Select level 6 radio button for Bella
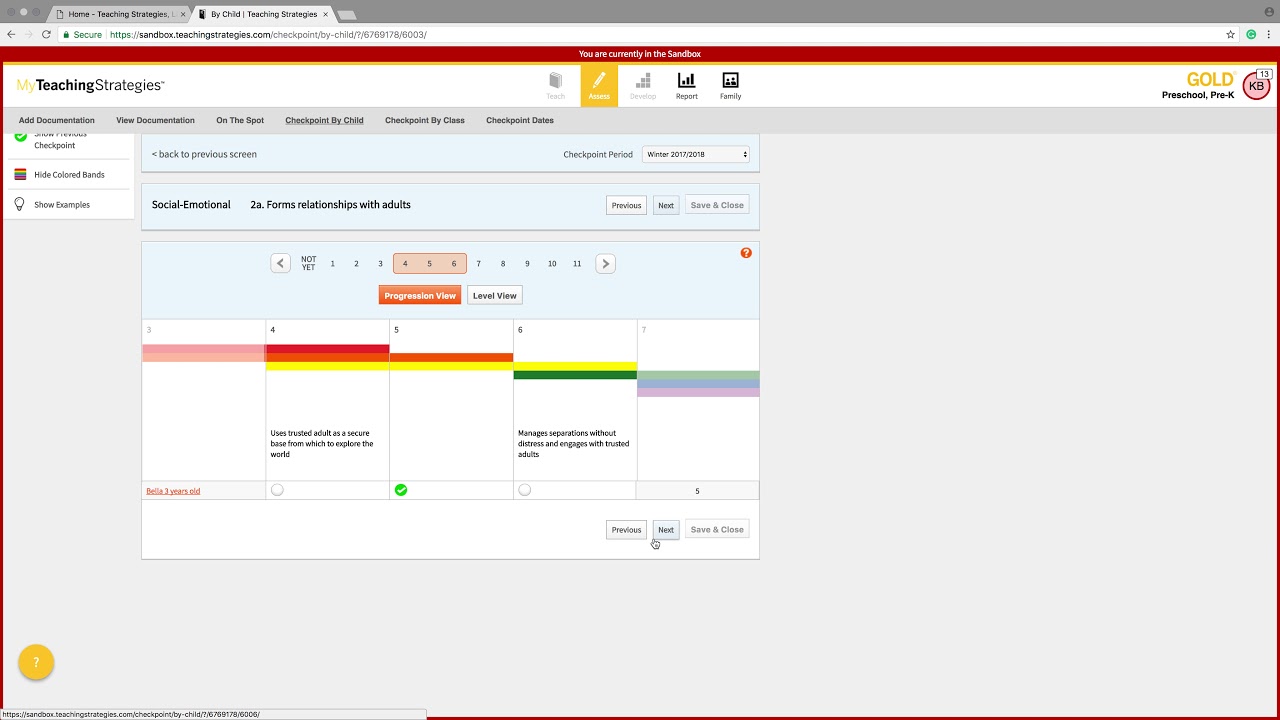Screen dimensions: 1280x720 (x=525, y=490)
